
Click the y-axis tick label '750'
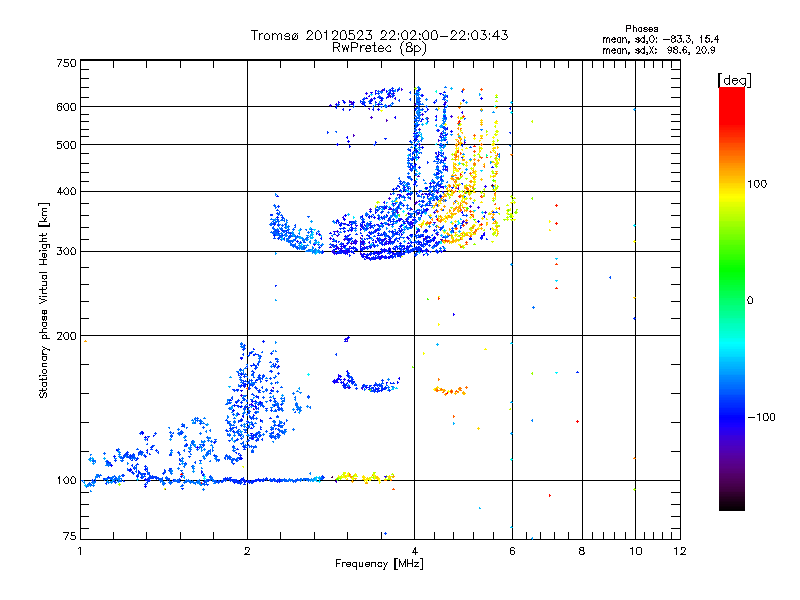click(x=66, y=63)
